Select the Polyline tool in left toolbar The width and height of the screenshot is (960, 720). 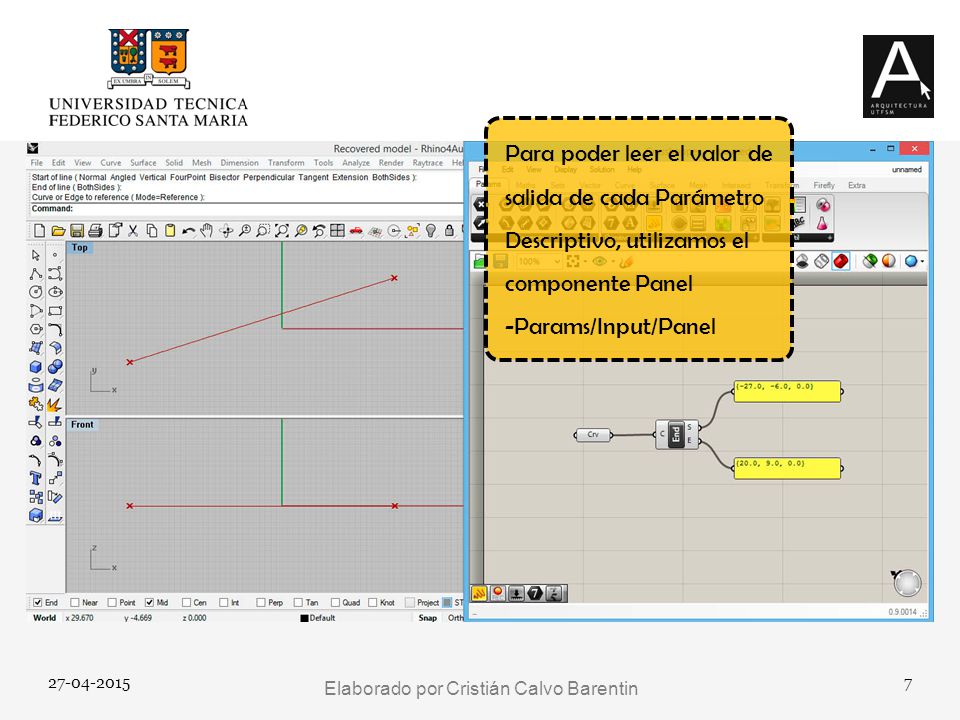pos(36,274)
